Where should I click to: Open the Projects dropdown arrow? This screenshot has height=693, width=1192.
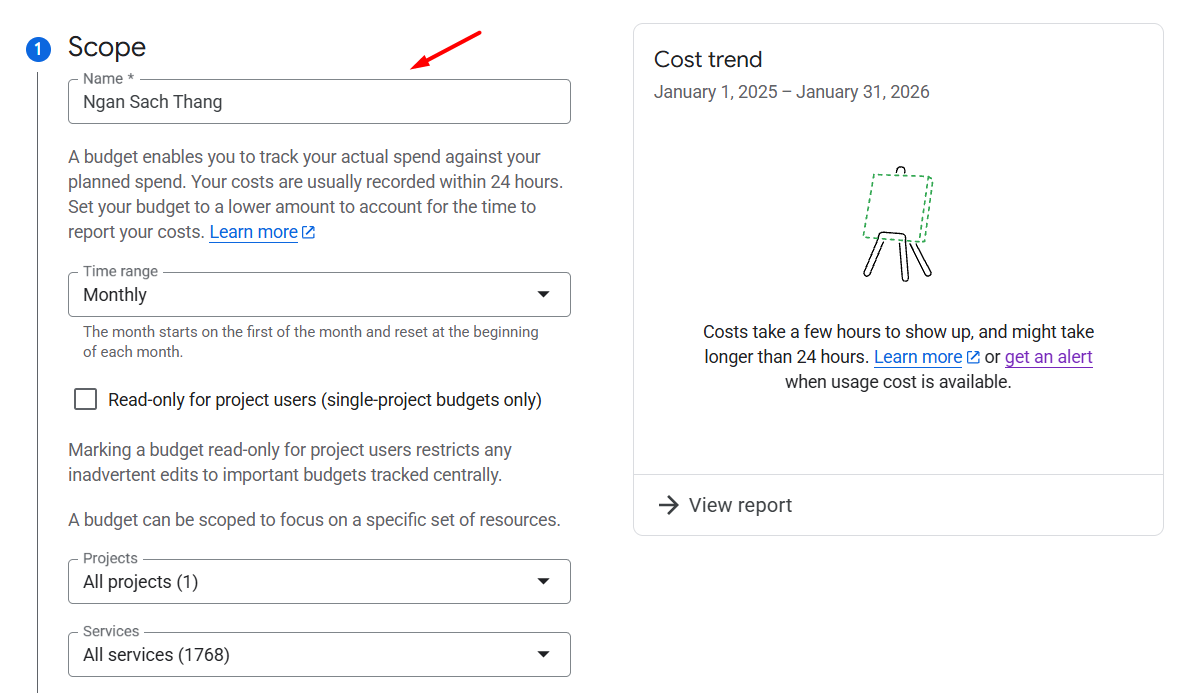543,582
